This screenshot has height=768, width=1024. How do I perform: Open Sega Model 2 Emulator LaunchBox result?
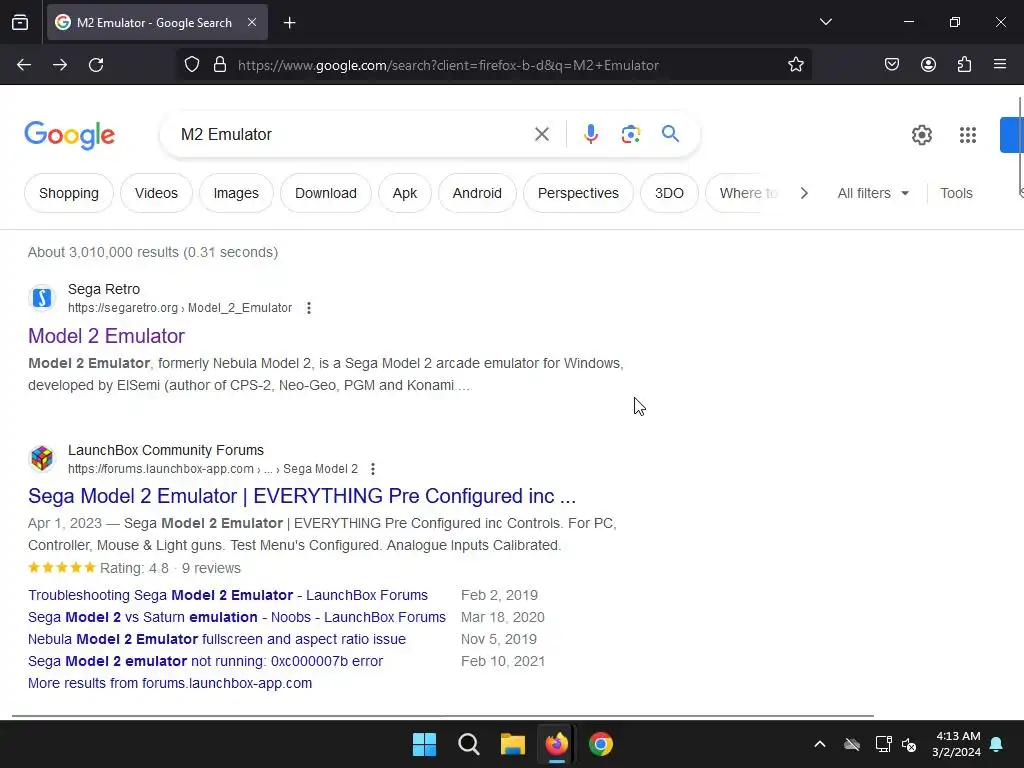coord(302,496)
